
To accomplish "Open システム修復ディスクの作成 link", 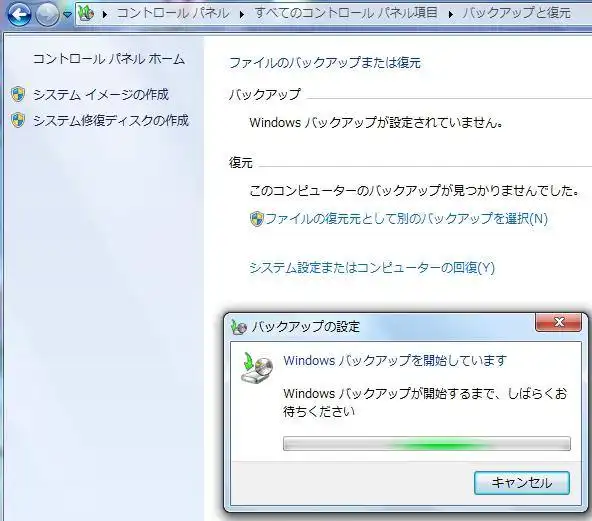I will pos(111,120).
